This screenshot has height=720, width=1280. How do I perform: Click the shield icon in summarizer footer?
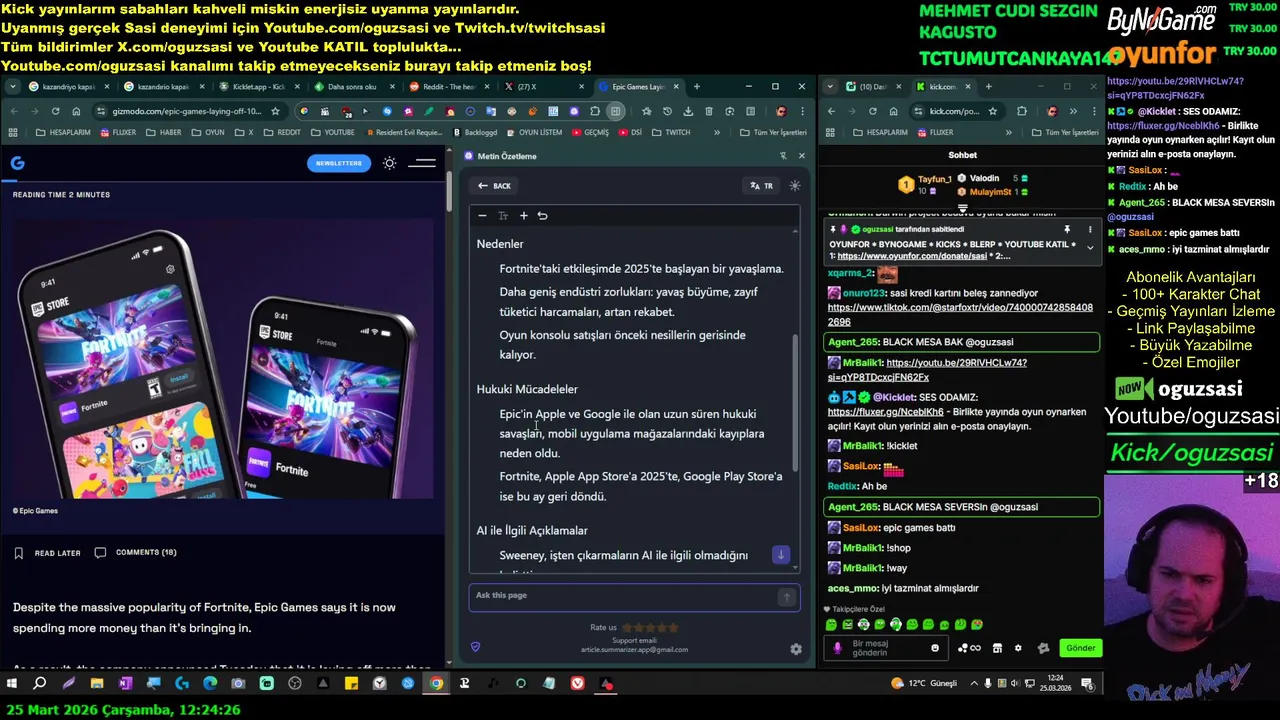click(x=475, y=647)
